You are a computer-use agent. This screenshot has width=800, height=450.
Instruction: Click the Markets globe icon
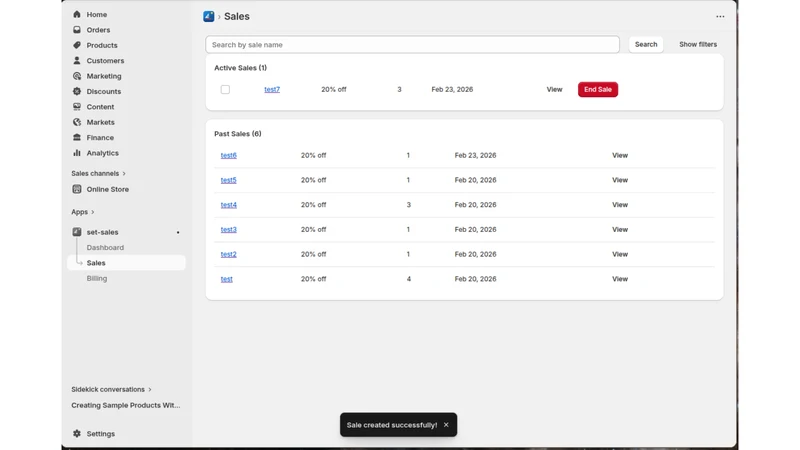coord(77,122)
